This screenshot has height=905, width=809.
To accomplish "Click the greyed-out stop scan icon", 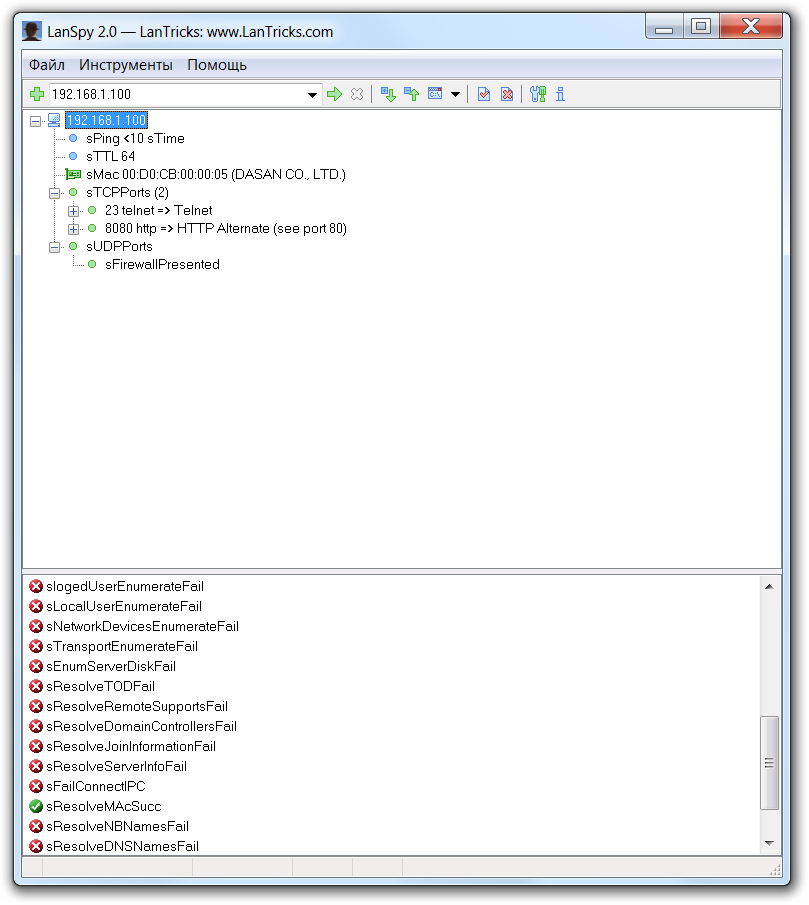I will (x=357, y=94).
